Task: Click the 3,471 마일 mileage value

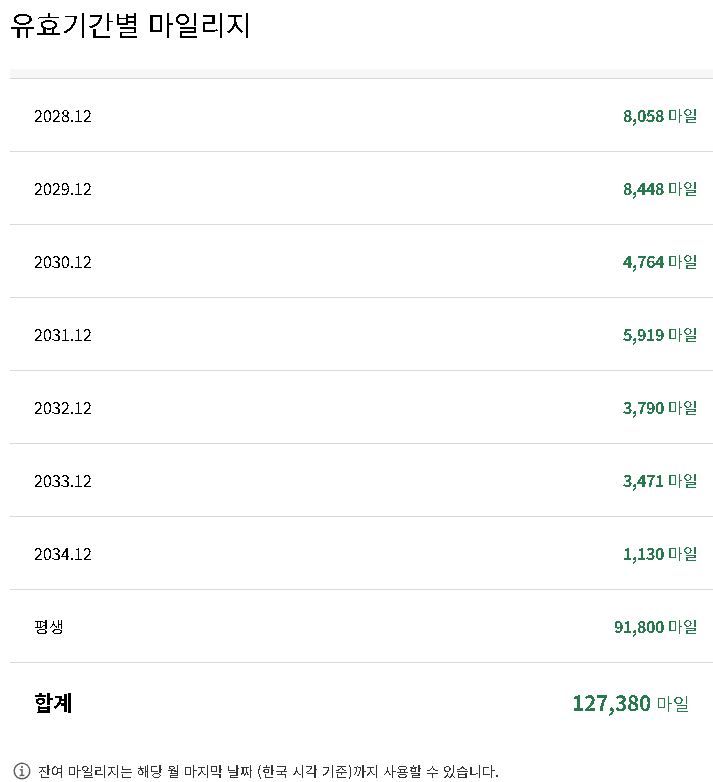Action: tap(659, 481)
